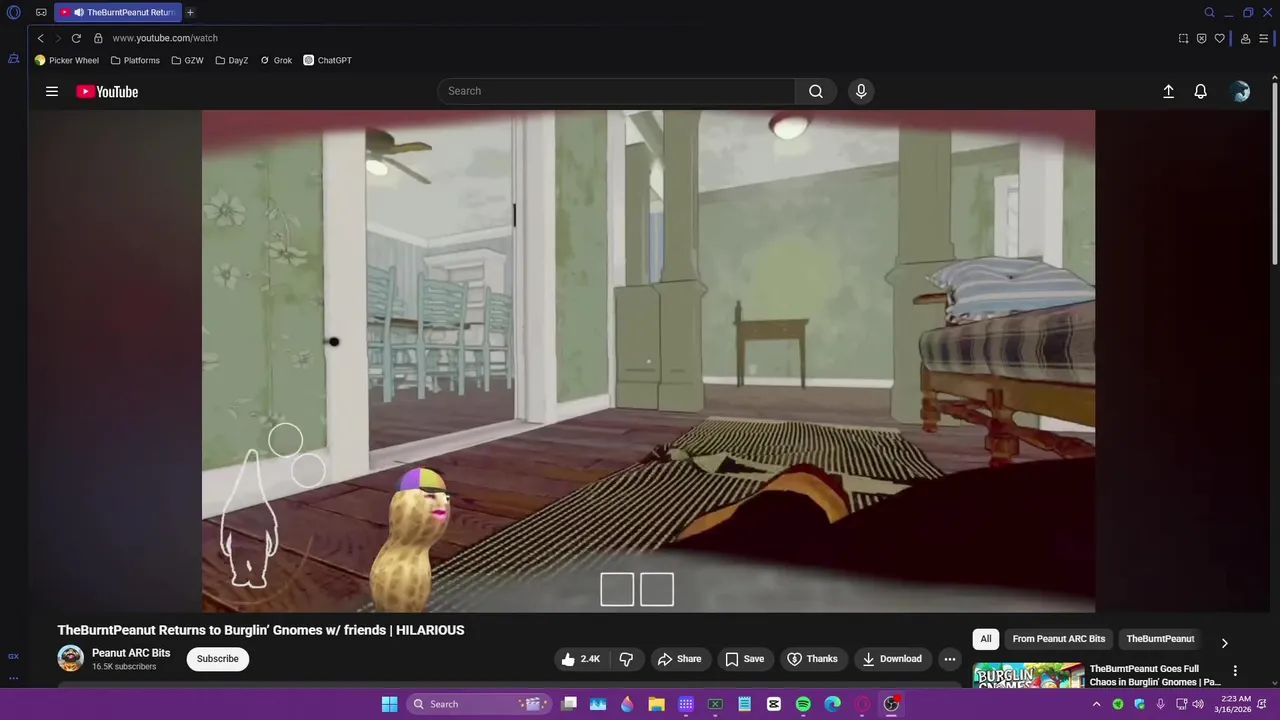This screenshot has height=720, width=1280.
Task: Open OBS Studio from the taskbar
Action: click(891, 704)
